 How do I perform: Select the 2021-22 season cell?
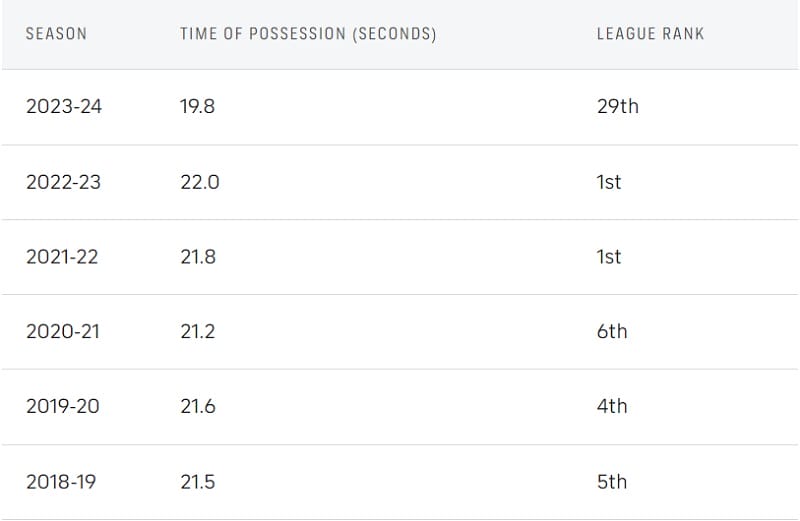coord(63,257)
